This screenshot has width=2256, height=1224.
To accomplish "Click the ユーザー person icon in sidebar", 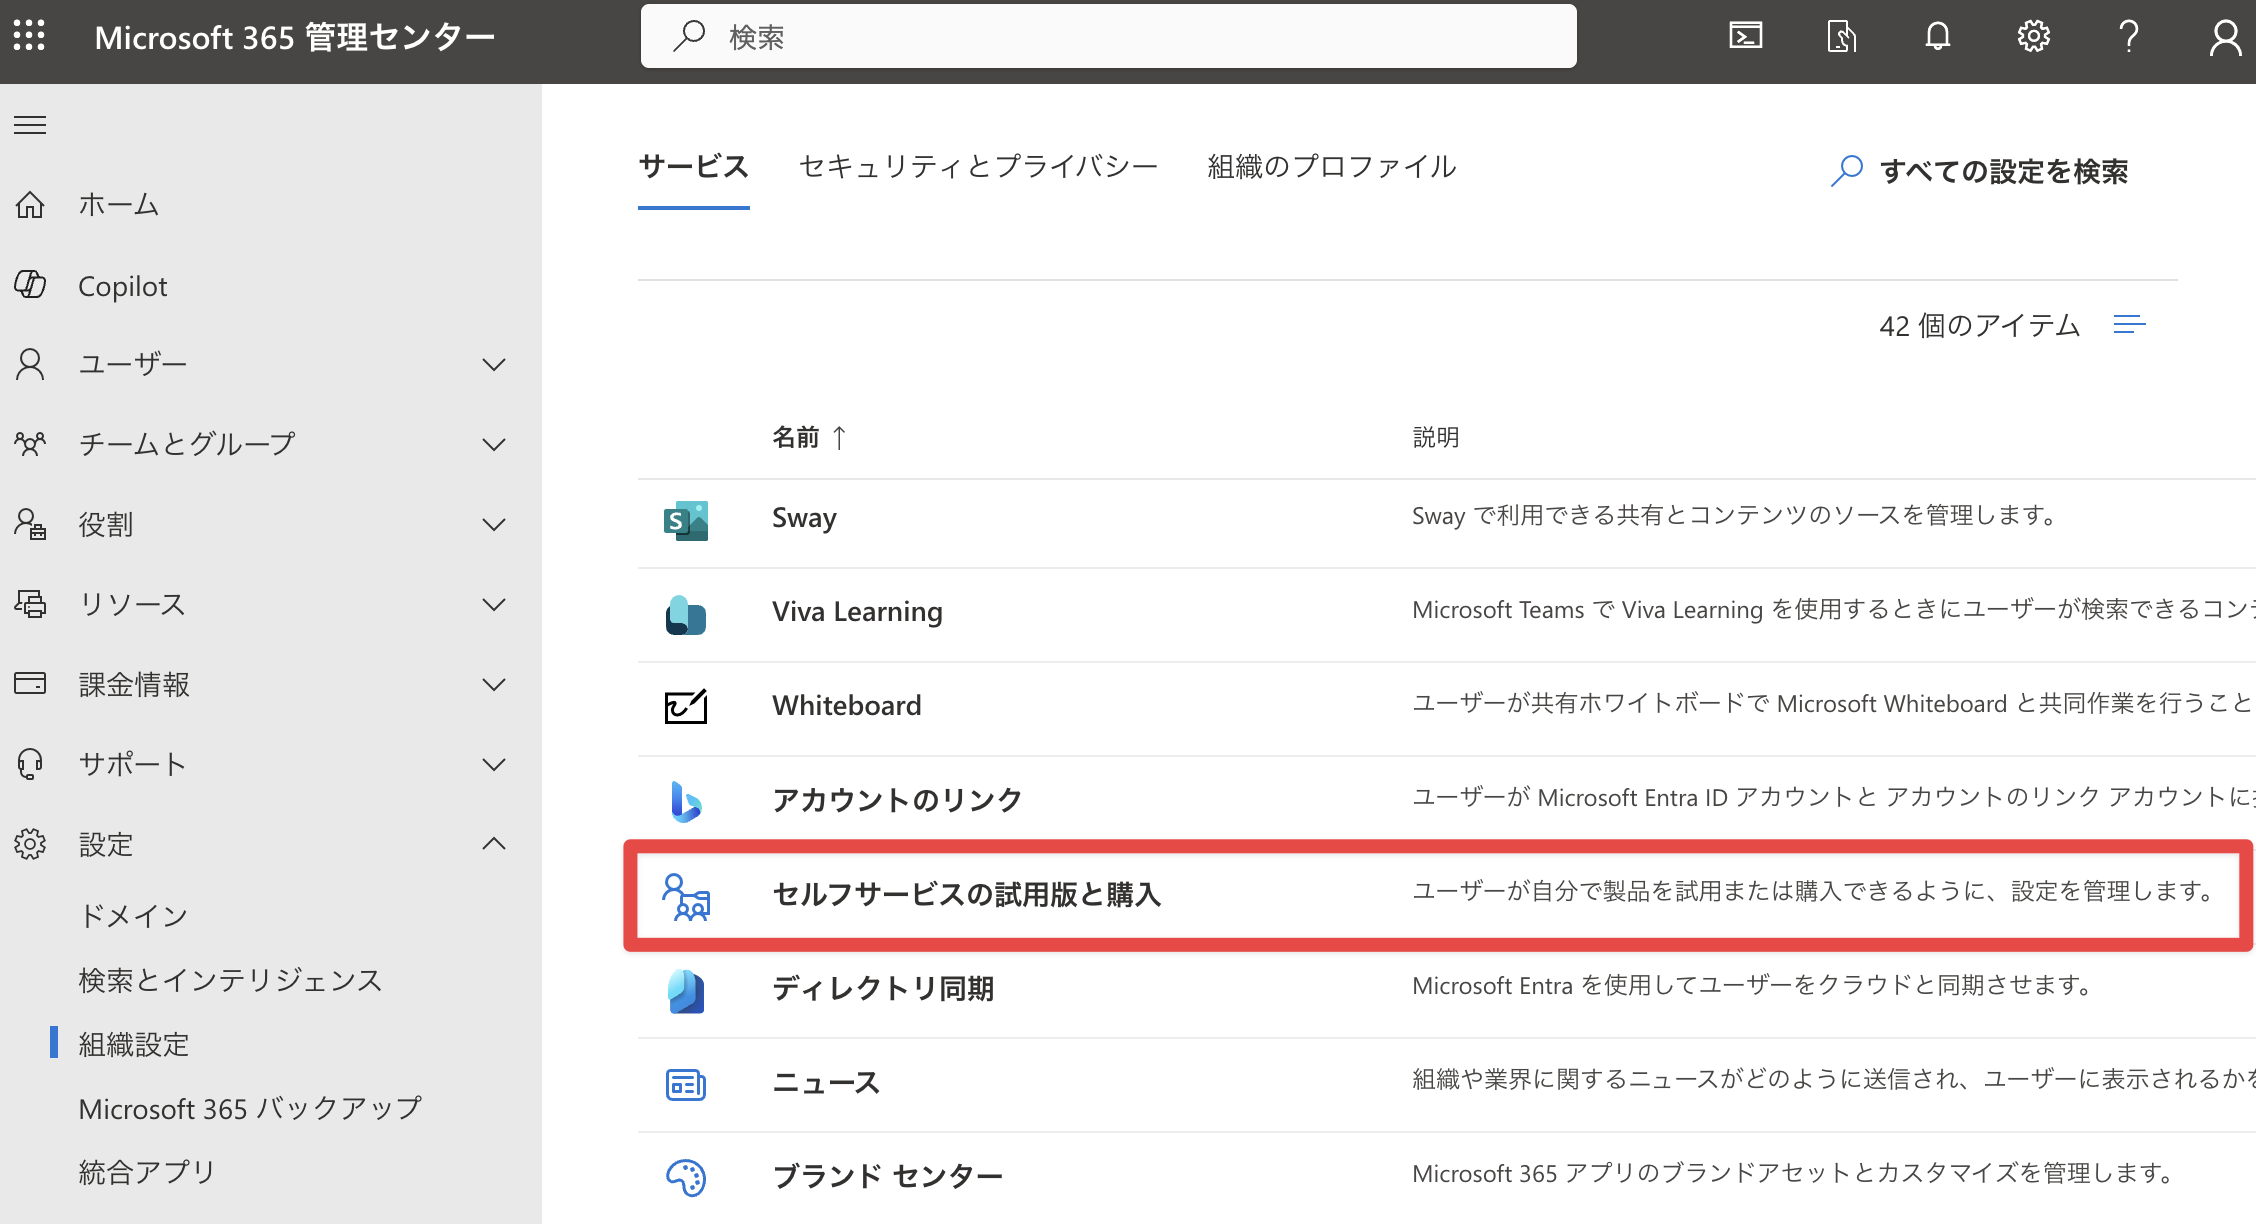I will point(30,364).
